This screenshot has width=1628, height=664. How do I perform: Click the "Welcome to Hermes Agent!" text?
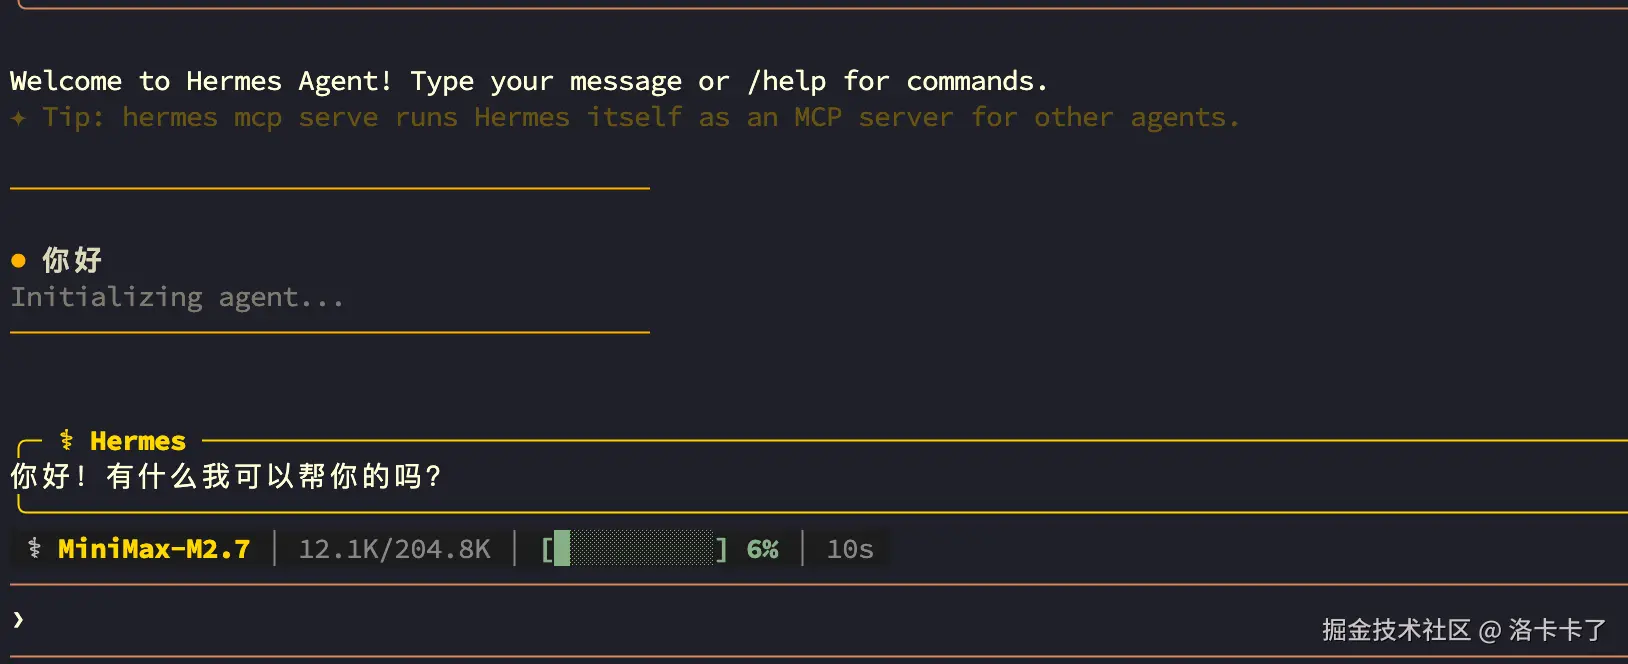[201, 81]
